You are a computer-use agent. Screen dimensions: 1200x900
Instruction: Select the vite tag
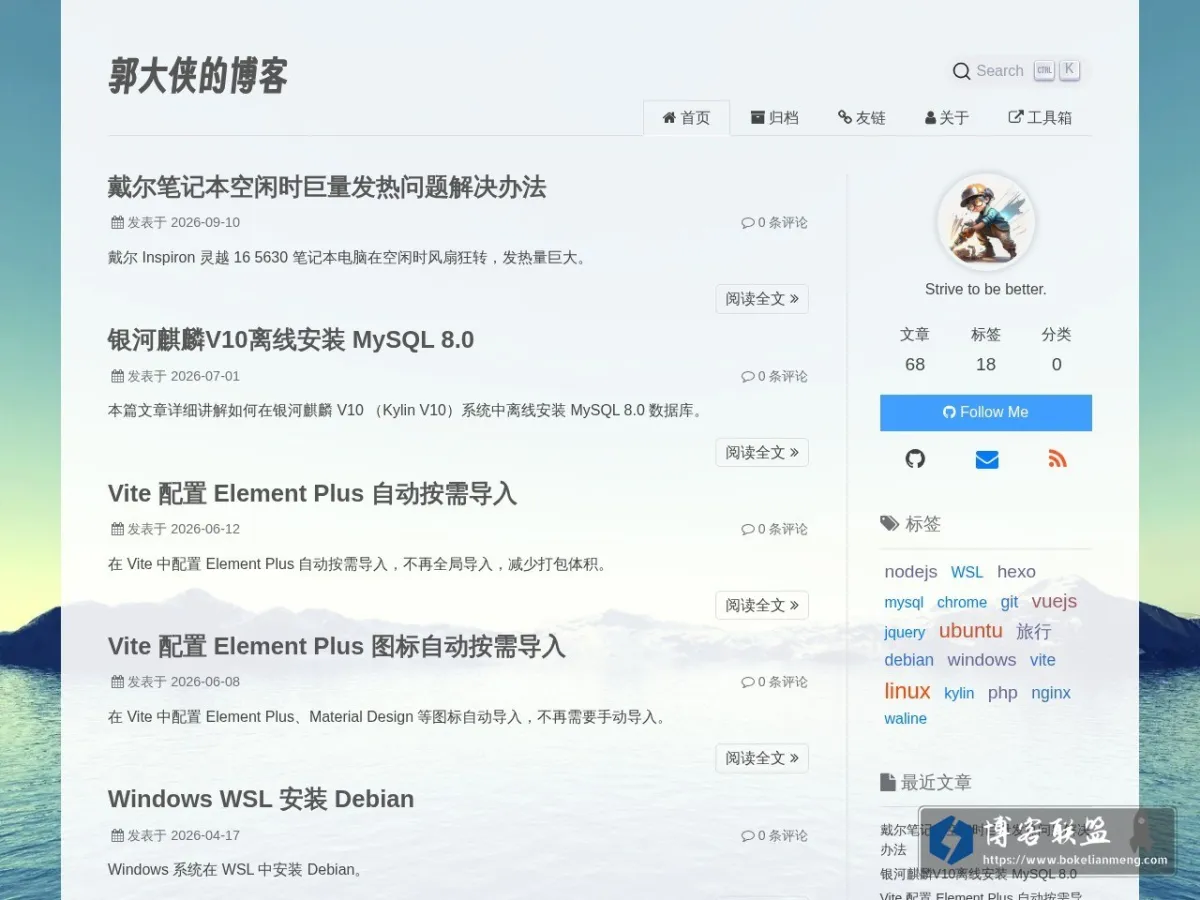(x=1043, y=660)
